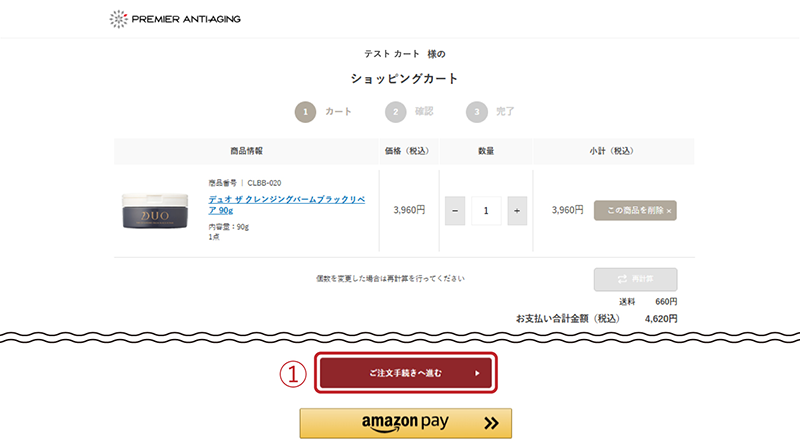Click arrow icon on the order procedure button
The width and height of the screenshot is (800, 448).
tap(477, 373)
